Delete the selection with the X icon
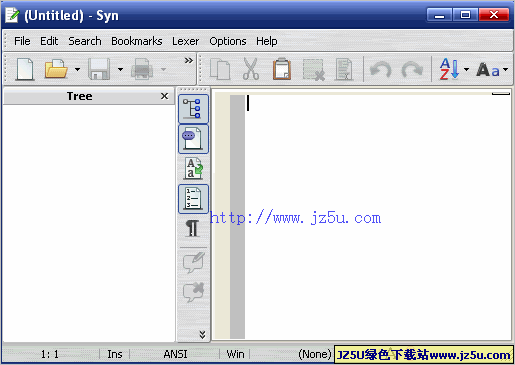This screenshot has height=365, width=515. (313, 69)
